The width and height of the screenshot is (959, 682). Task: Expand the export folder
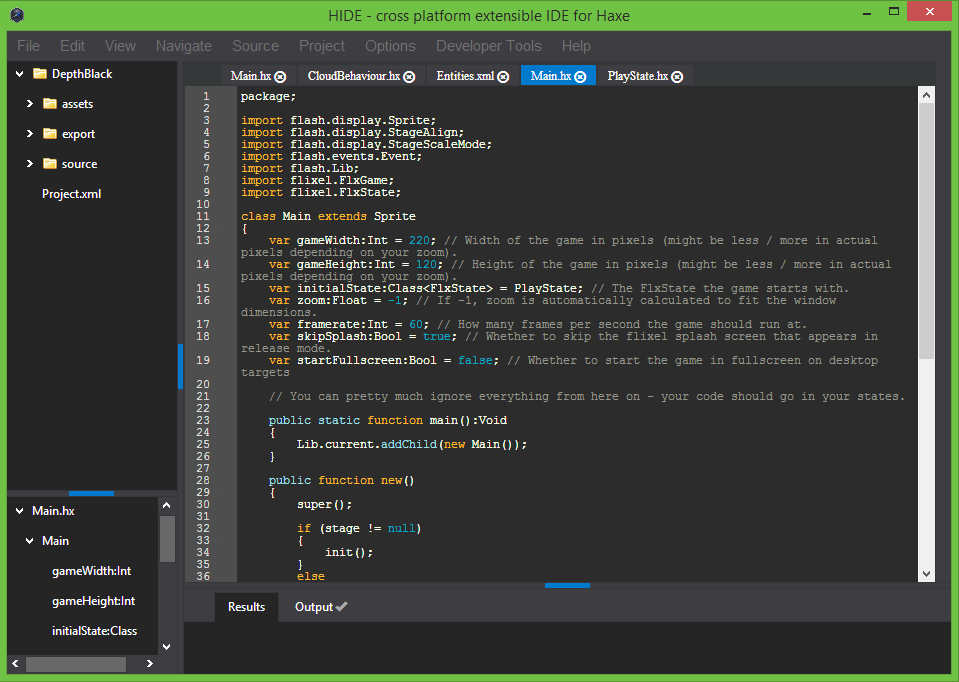[29, 134]
